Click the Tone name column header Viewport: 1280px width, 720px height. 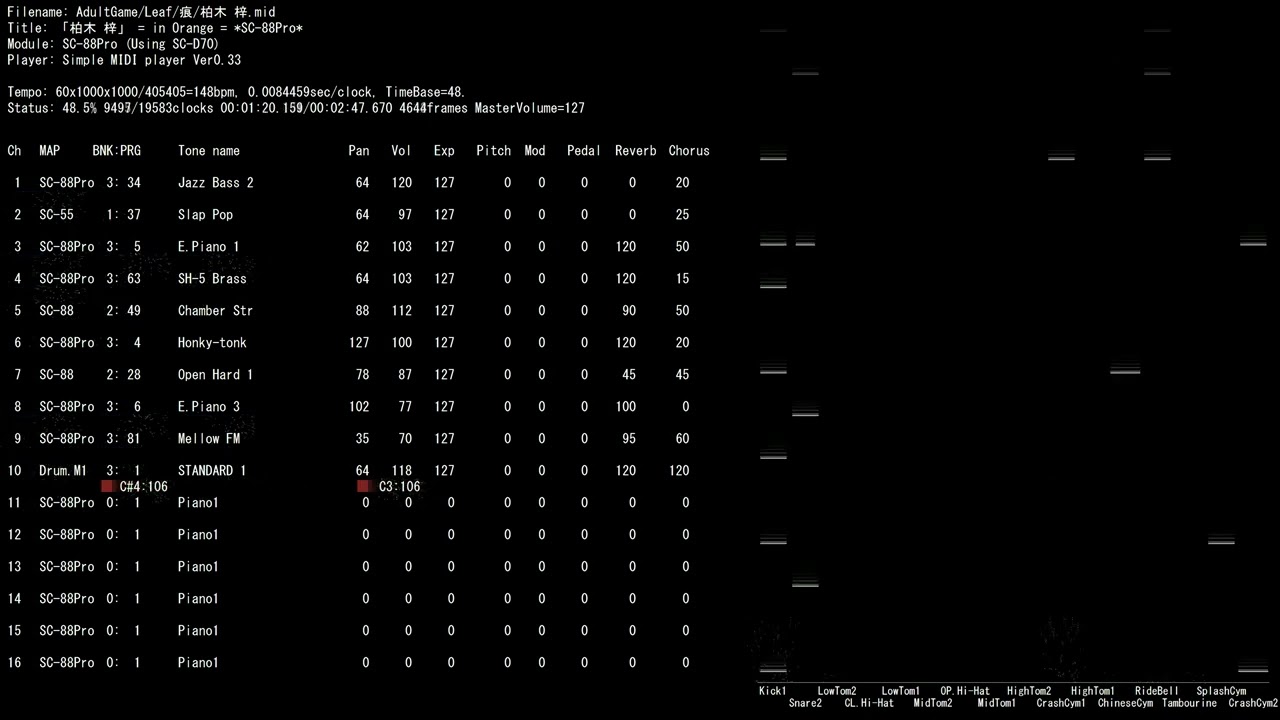(209, 151)
